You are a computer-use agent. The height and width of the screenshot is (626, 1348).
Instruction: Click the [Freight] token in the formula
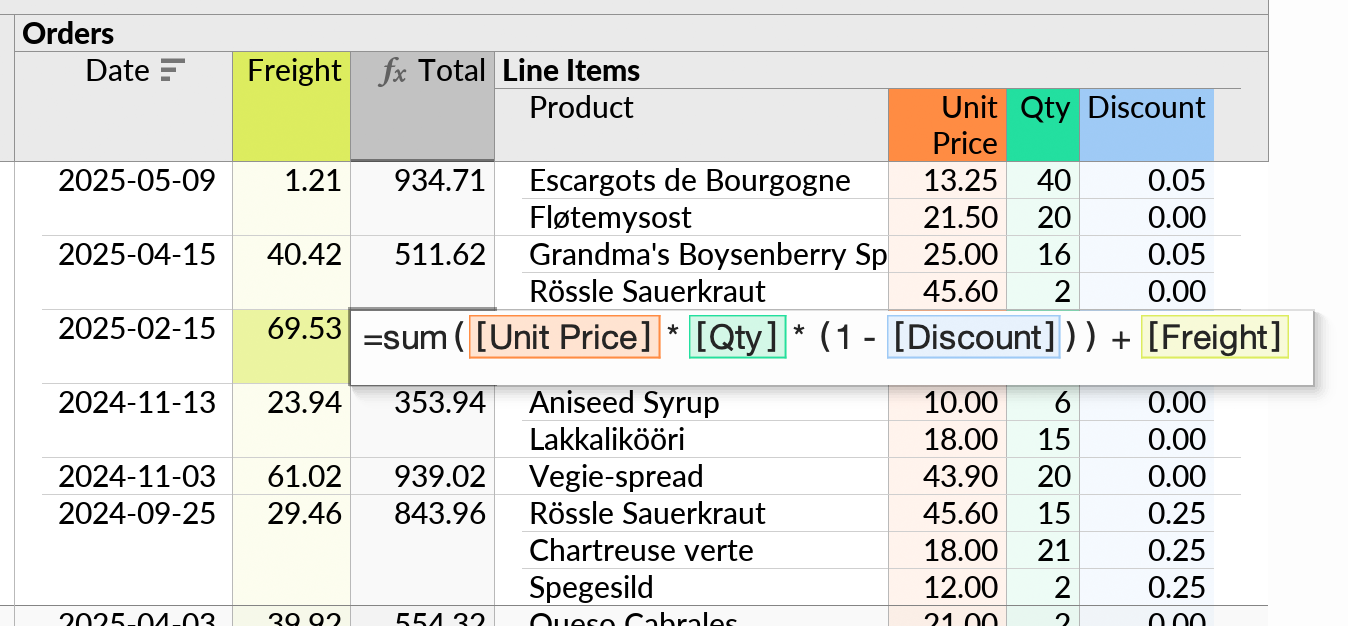click(x=1214, y=338)
